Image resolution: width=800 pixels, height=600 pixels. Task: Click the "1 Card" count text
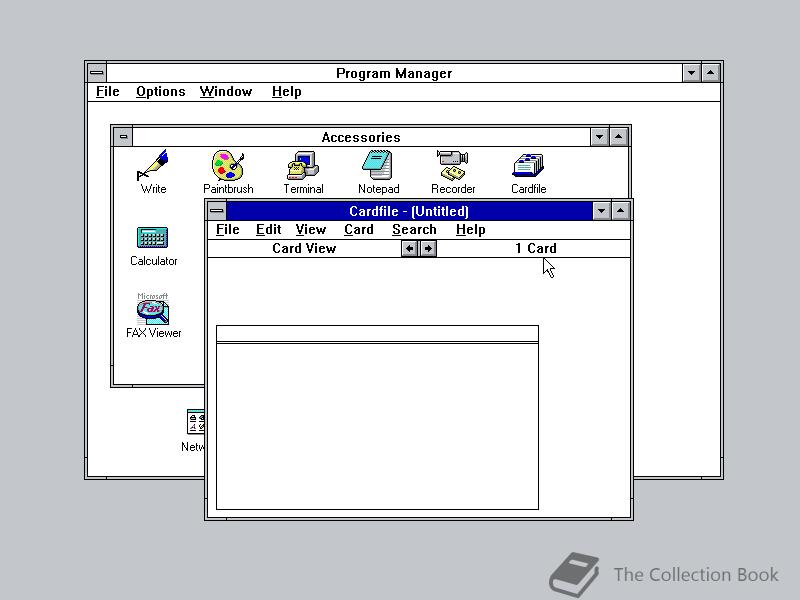tap(536, 248)
